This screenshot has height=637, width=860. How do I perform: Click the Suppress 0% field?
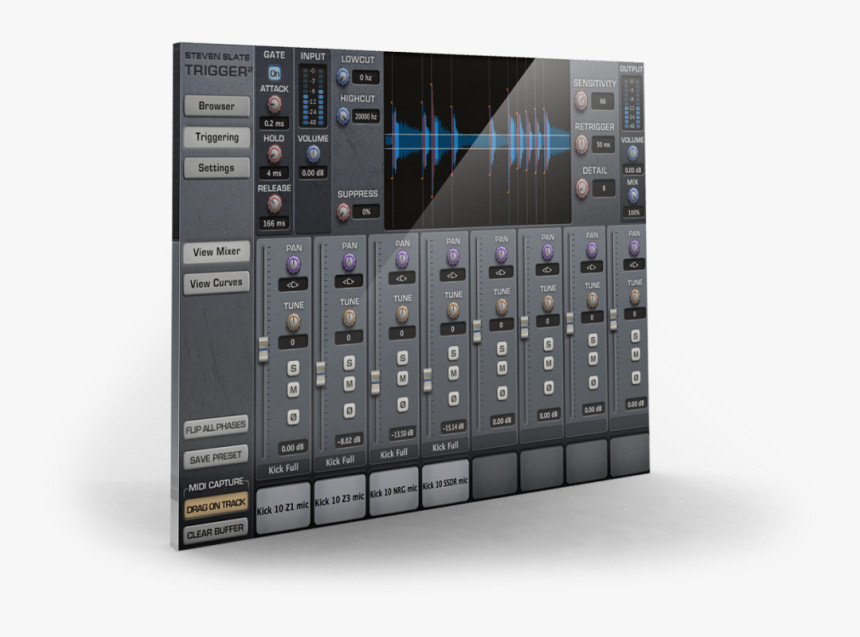point(366,212)
